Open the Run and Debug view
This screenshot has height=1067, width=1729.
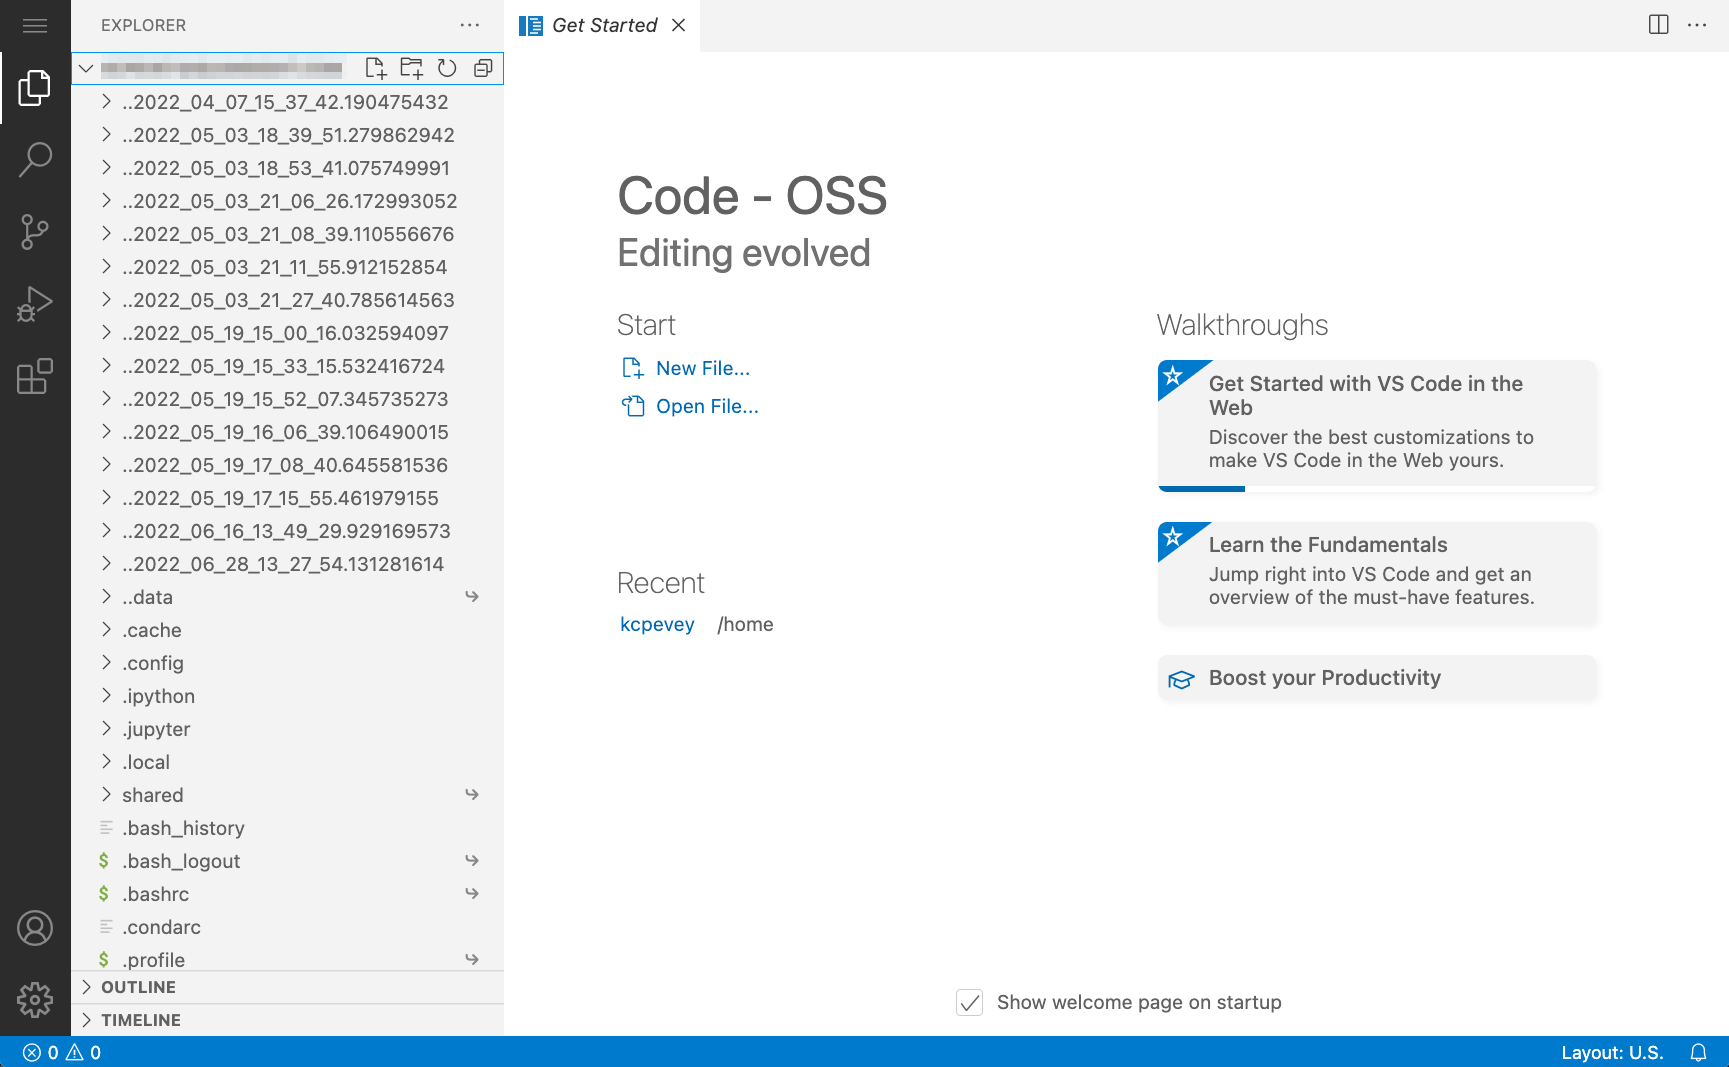[35, 303]
